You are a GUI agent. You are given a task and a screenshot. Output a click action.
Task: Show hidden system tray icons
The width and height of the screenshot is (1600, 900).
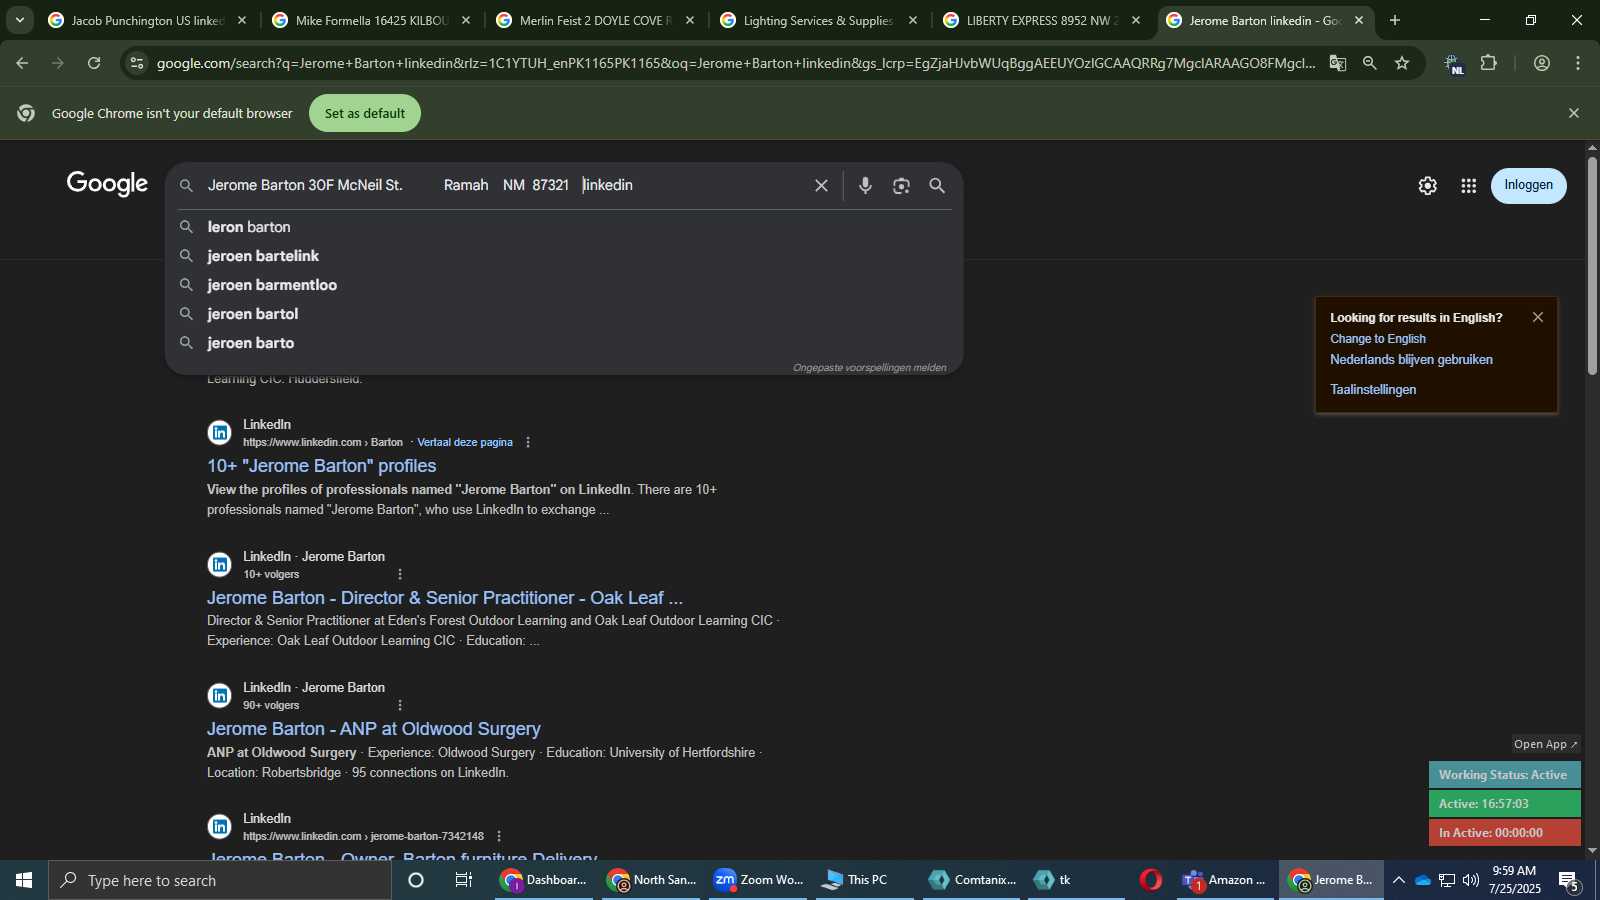point(1399,880)
